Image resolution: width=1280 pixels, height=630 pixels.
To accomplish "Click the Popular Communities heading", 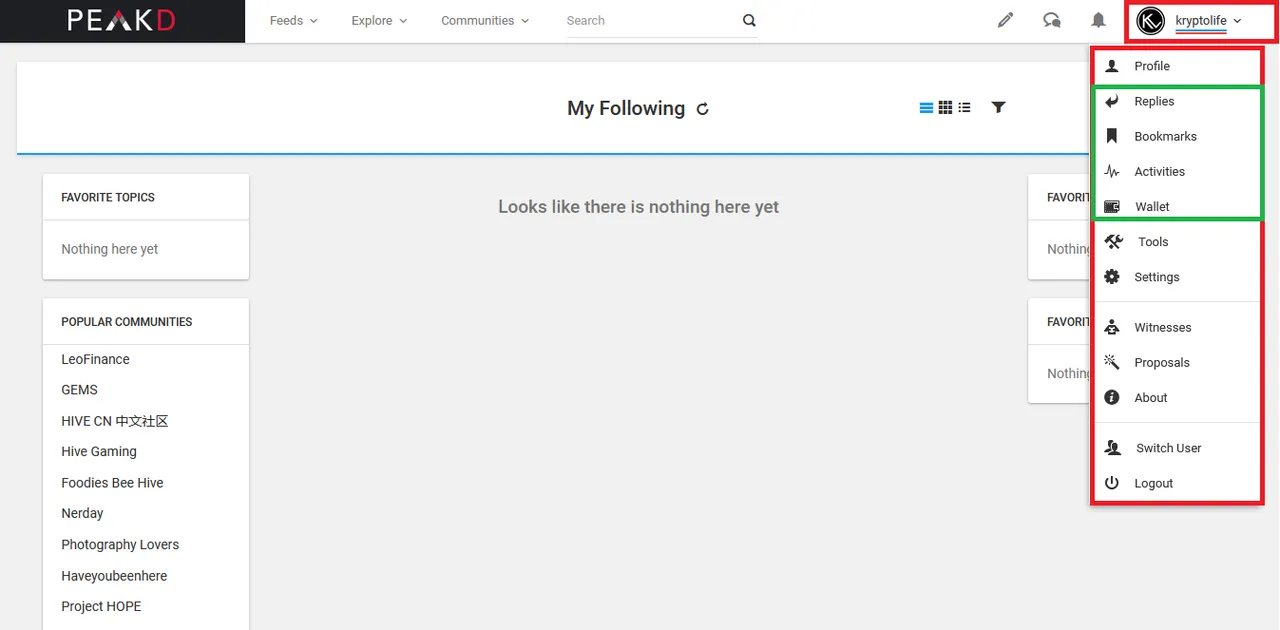I will point(127,322).
